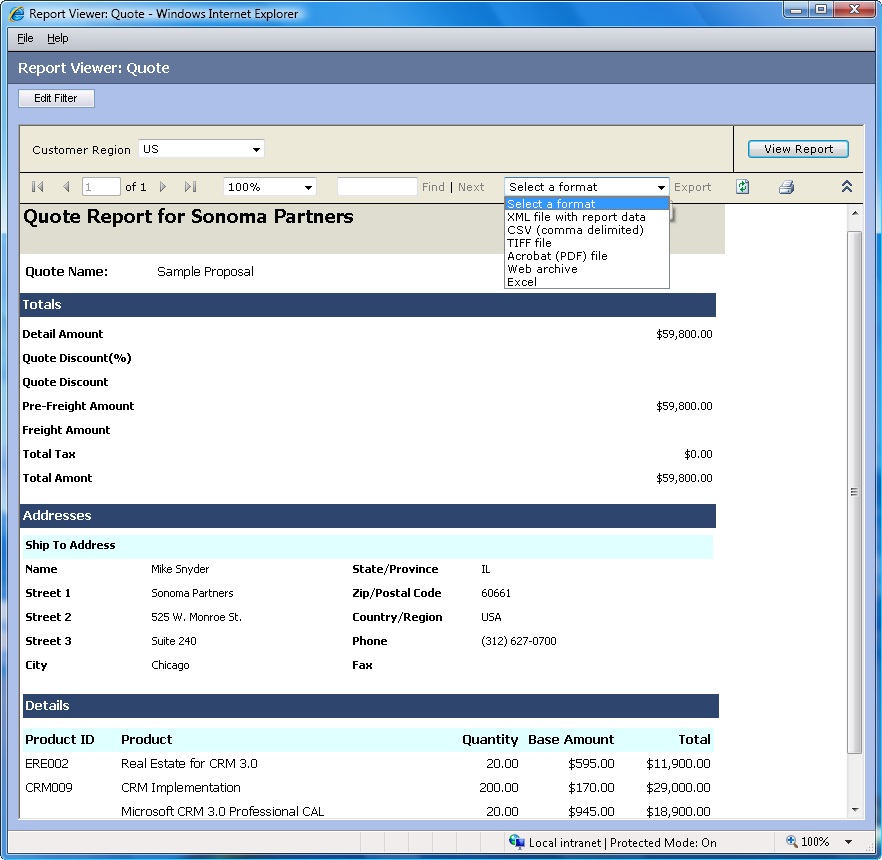The image size is (882, 860).
Task: Click the 'Mike Snyder' name value
Action: coord(180,569)
